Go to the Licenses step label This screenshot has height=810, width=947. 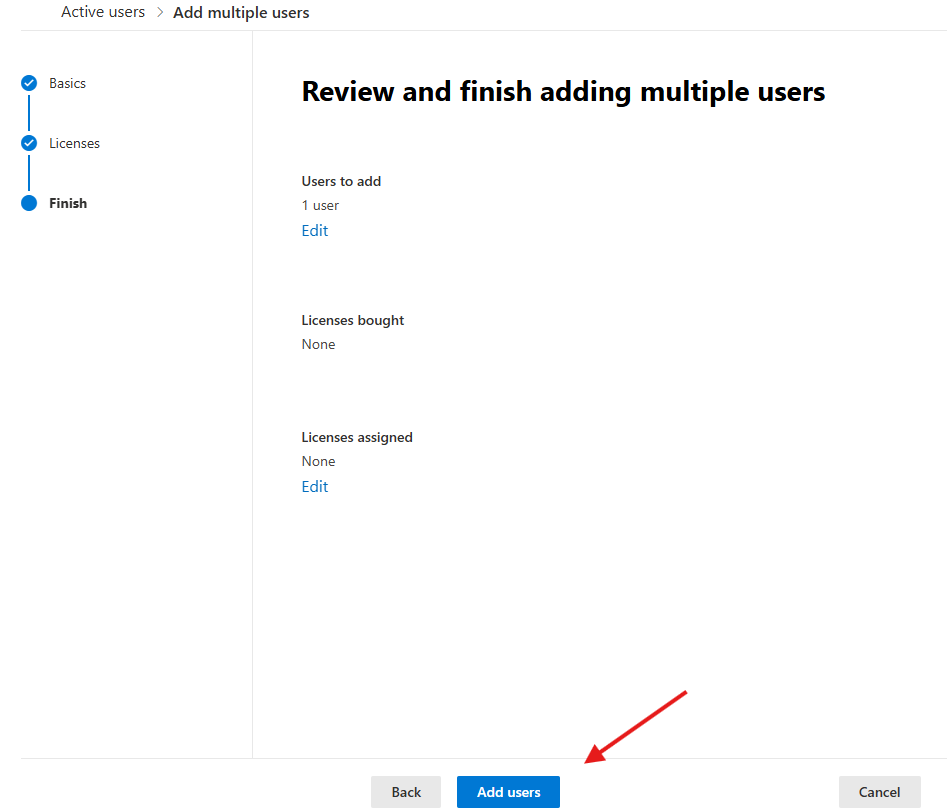tap(74, 143)
